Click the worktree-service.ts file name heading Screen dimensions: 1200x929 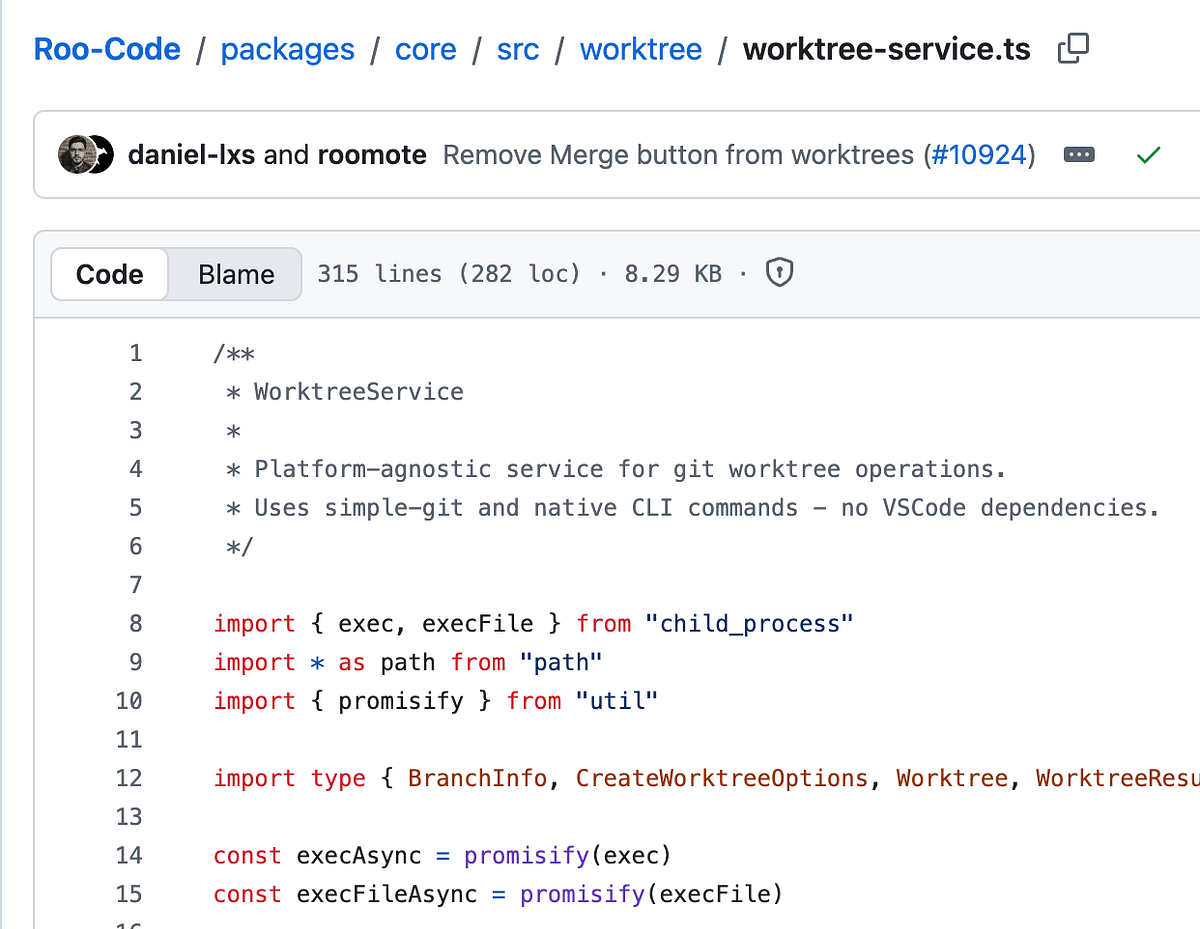(887, 49)
